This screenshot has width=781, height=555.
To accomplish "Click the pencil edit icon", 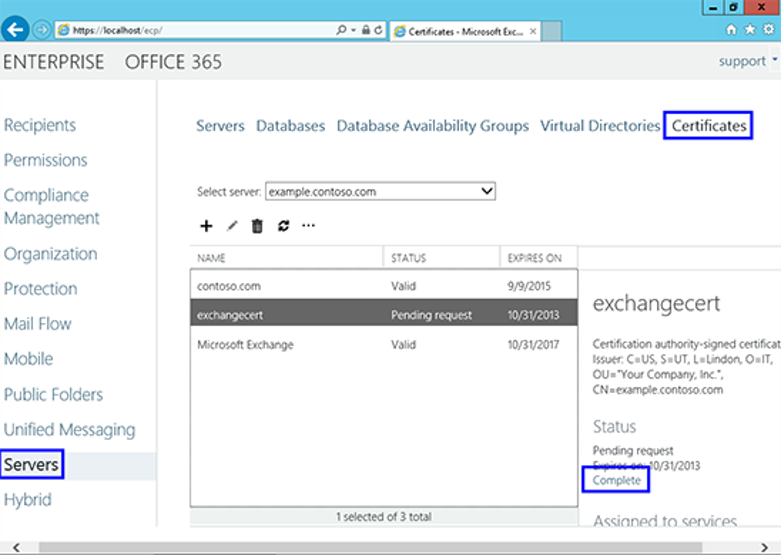I will (x=233, y=226).
